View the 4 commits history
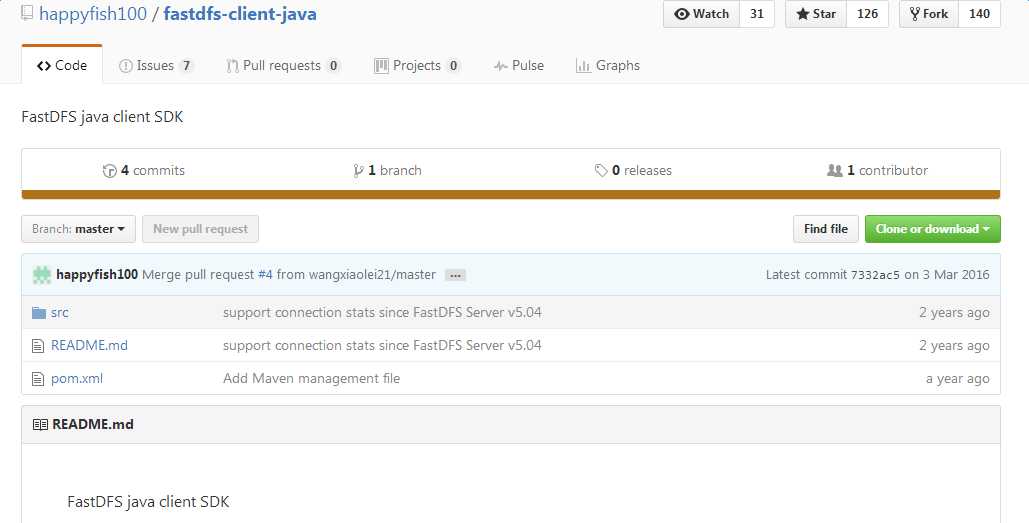1029x523 pixels. point(144,171)
